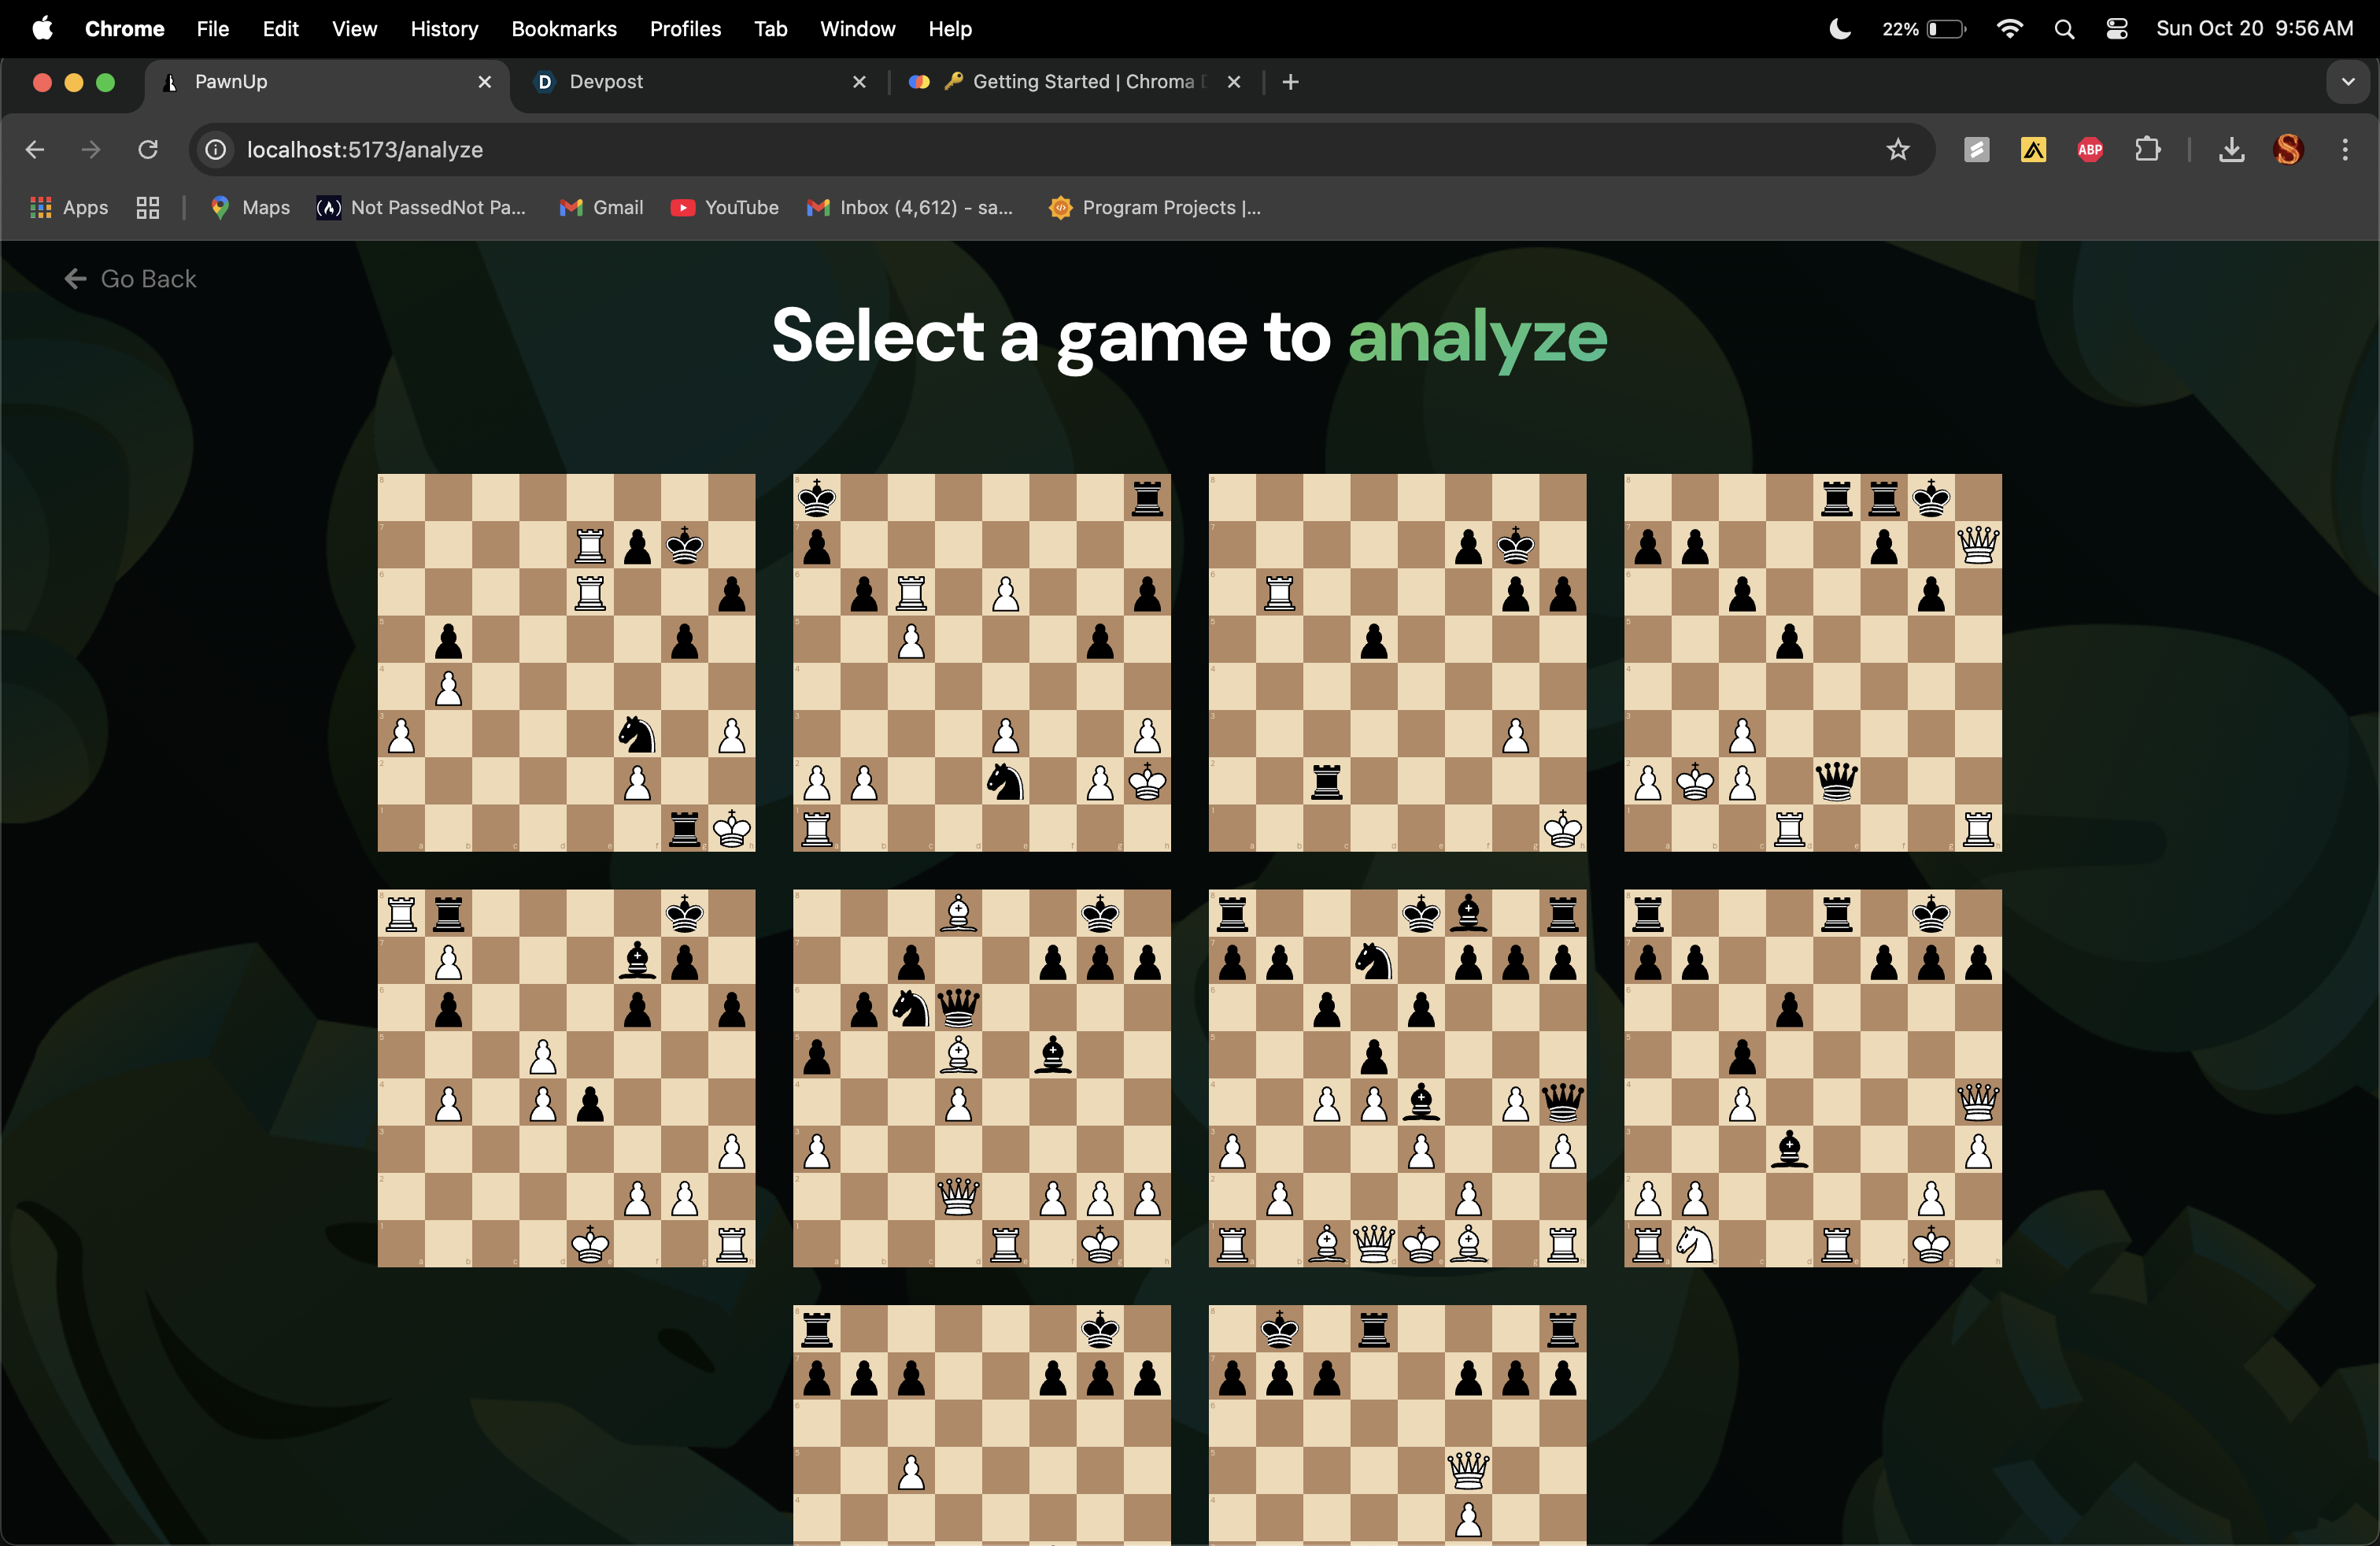Image resolution: width=2380 pixels, height=1546 pixels.
Task: Open the Extensions puzzle piece menu
Action: (x=2146, y=150)
